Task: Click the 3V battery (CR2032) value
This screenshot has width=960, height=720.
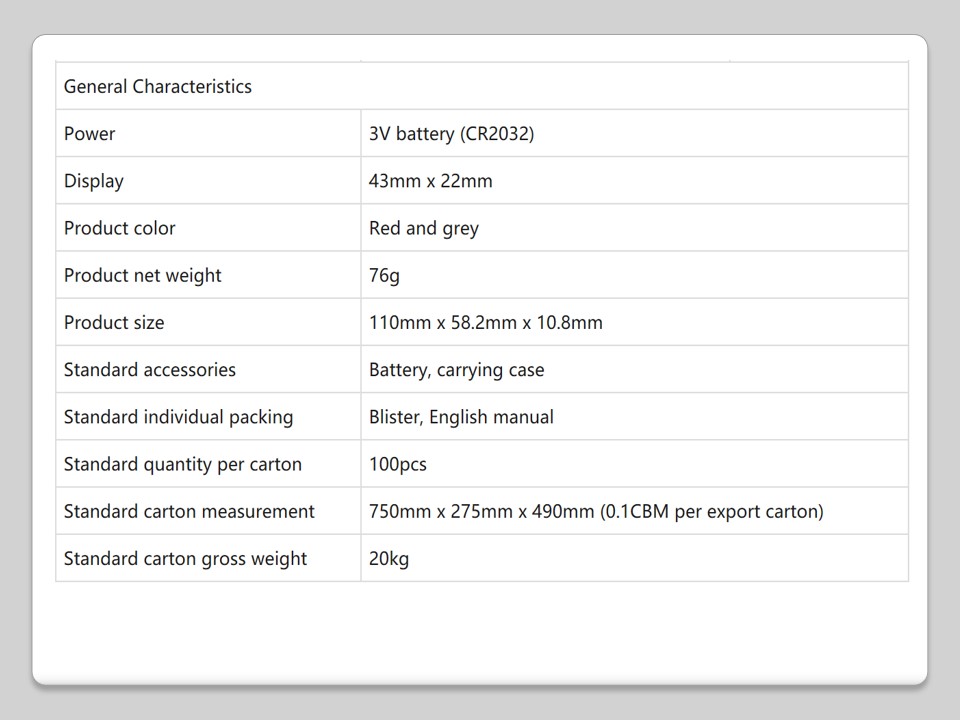Action: coord(452,134)
